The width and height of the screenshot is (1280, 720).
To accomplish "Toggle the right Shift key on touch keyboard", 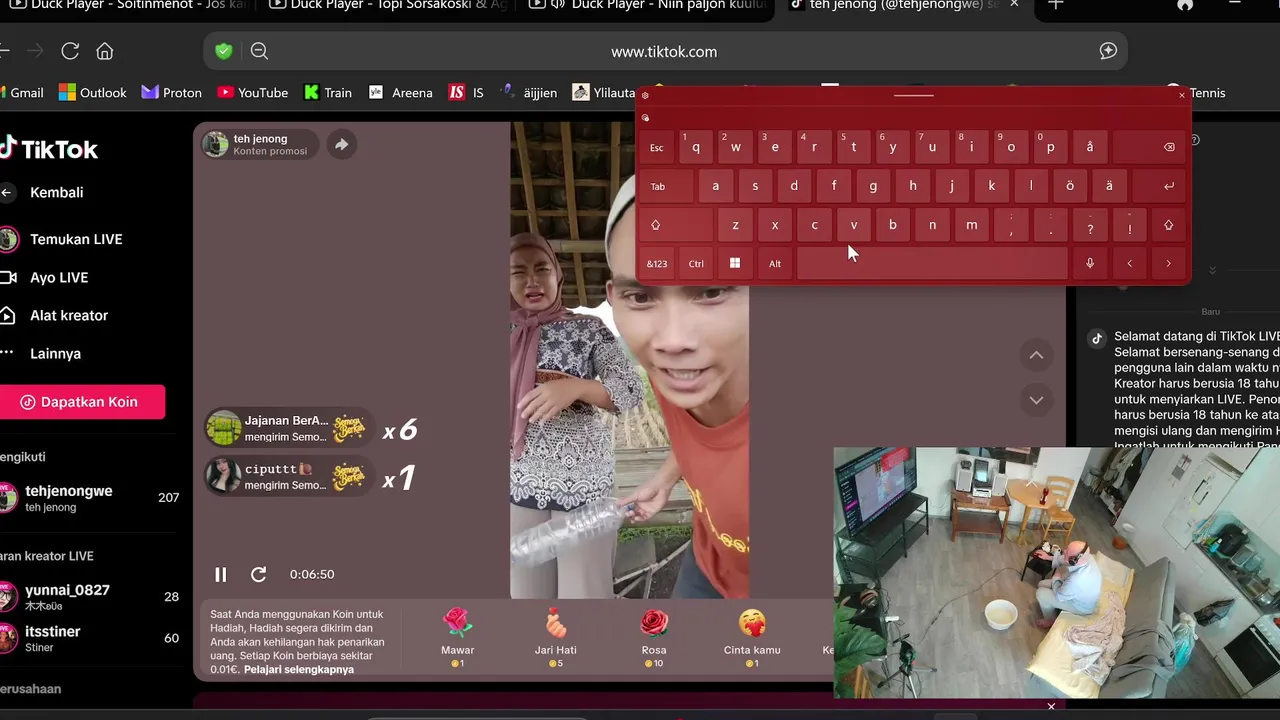I will pos(1168,225).
